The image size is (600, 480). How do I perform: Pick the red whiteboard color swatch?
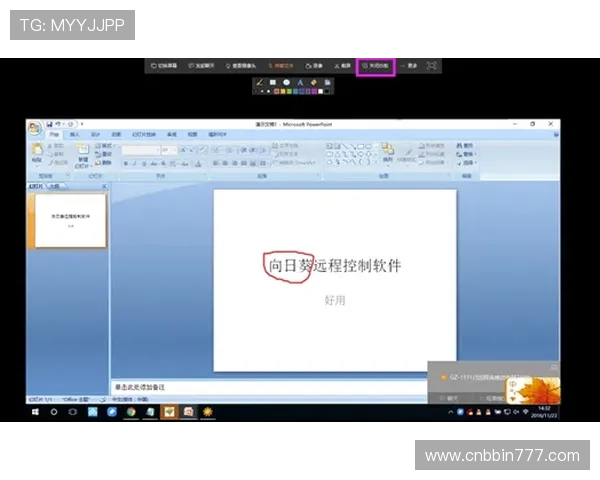pos(276,91)
